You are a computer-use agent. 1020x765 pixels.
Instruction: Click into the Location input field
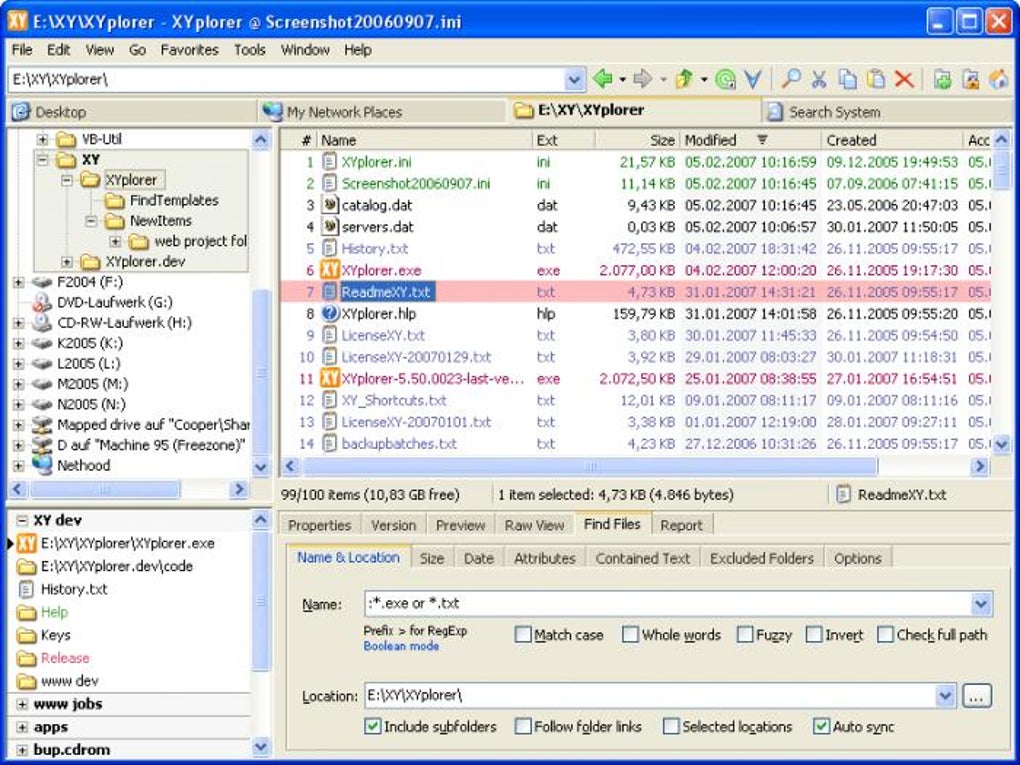pos(649,696)
